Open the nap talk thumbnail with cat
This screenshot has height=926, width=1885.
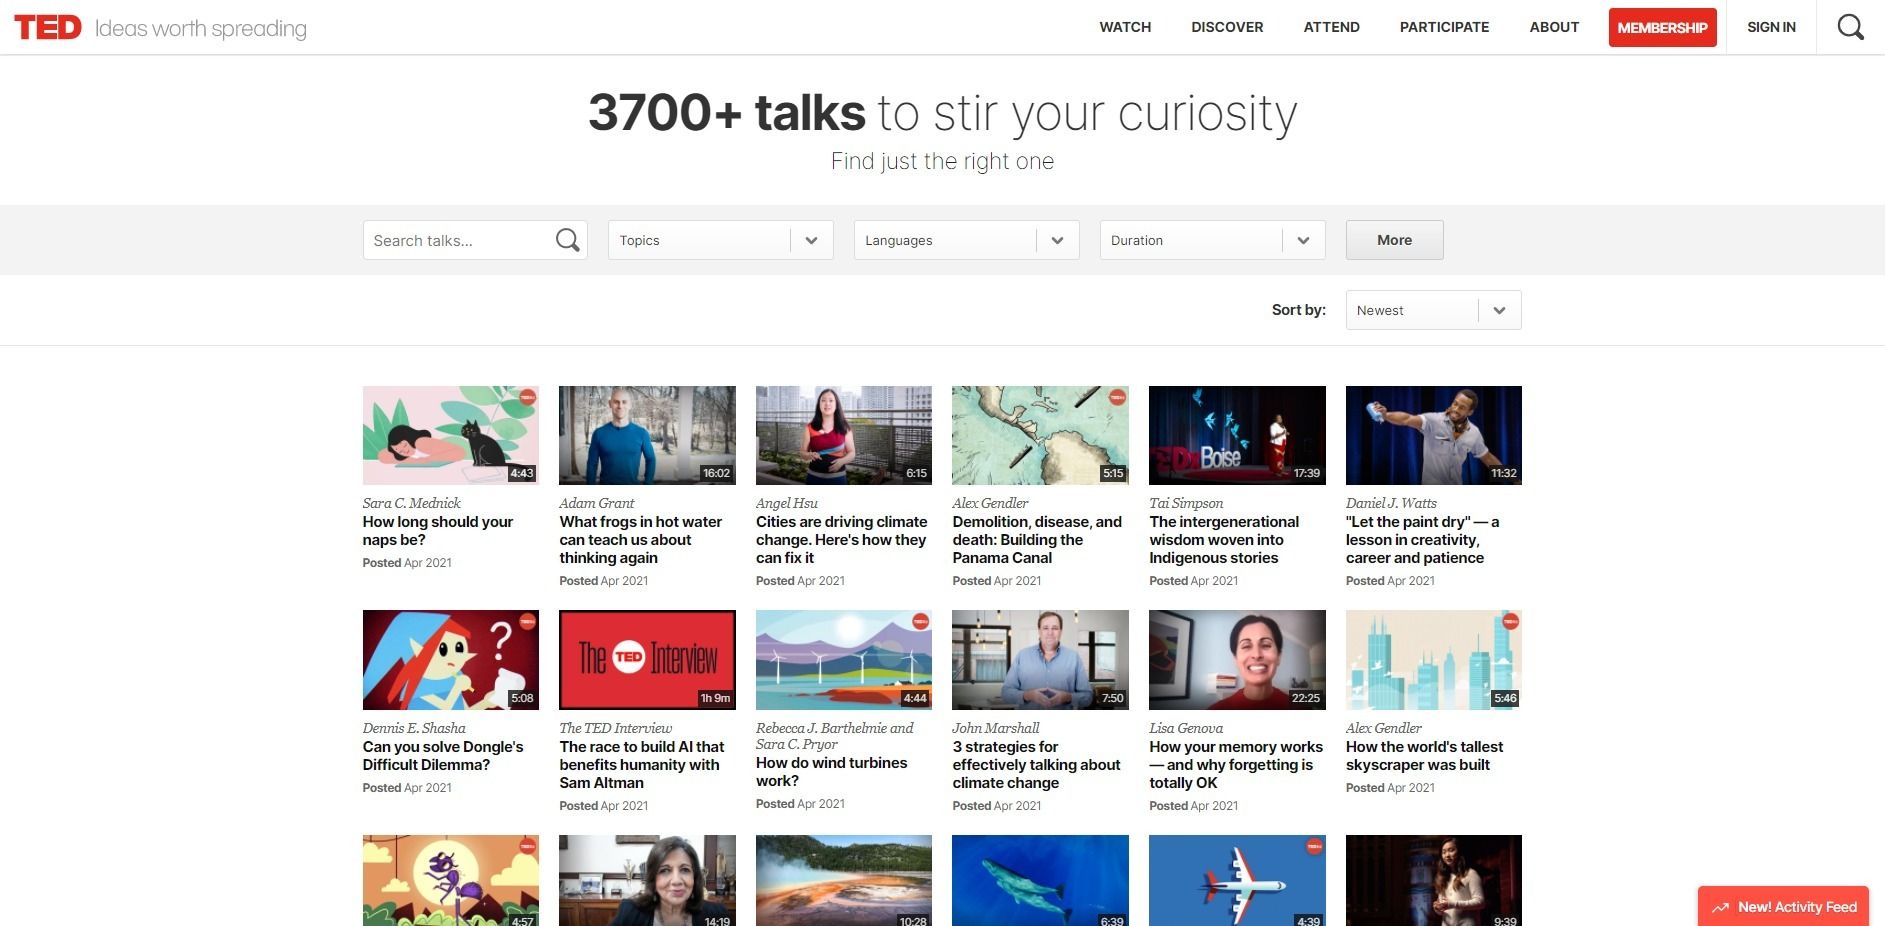click(450, 435)
